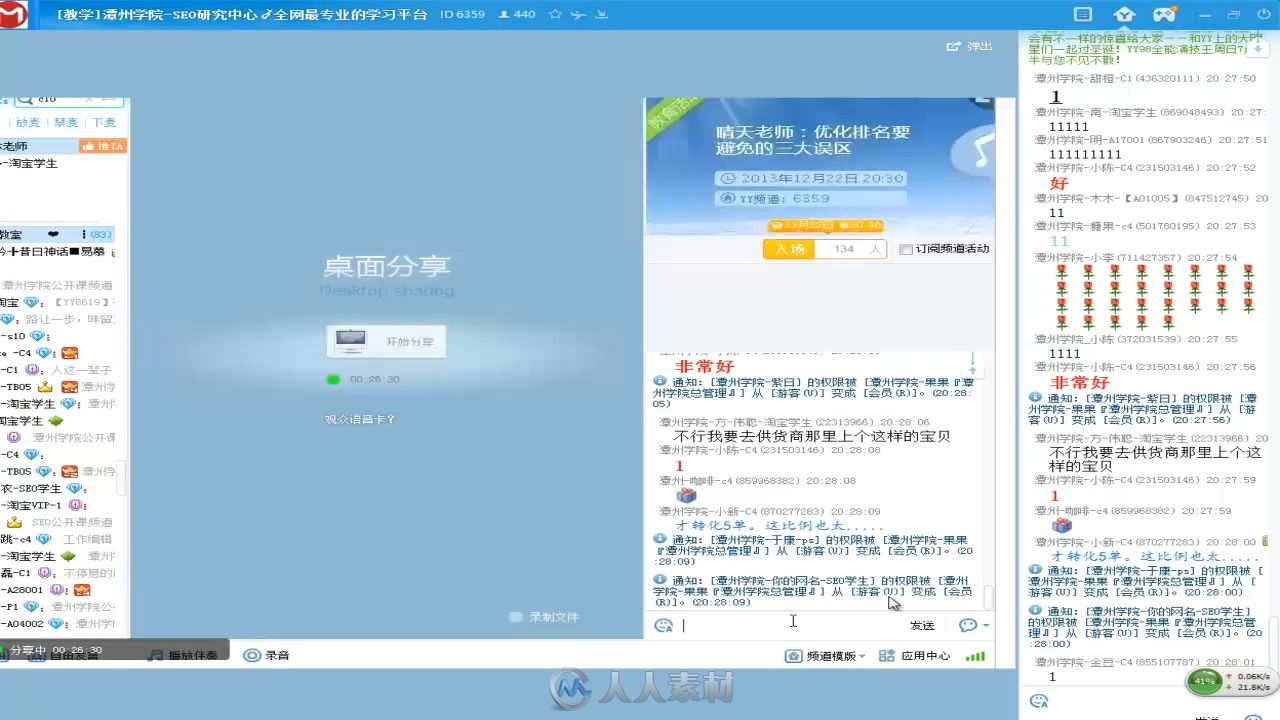Screen dimensions: 1280x720
Task: Click the gift box icon in center chat
Action: point(686,496)
